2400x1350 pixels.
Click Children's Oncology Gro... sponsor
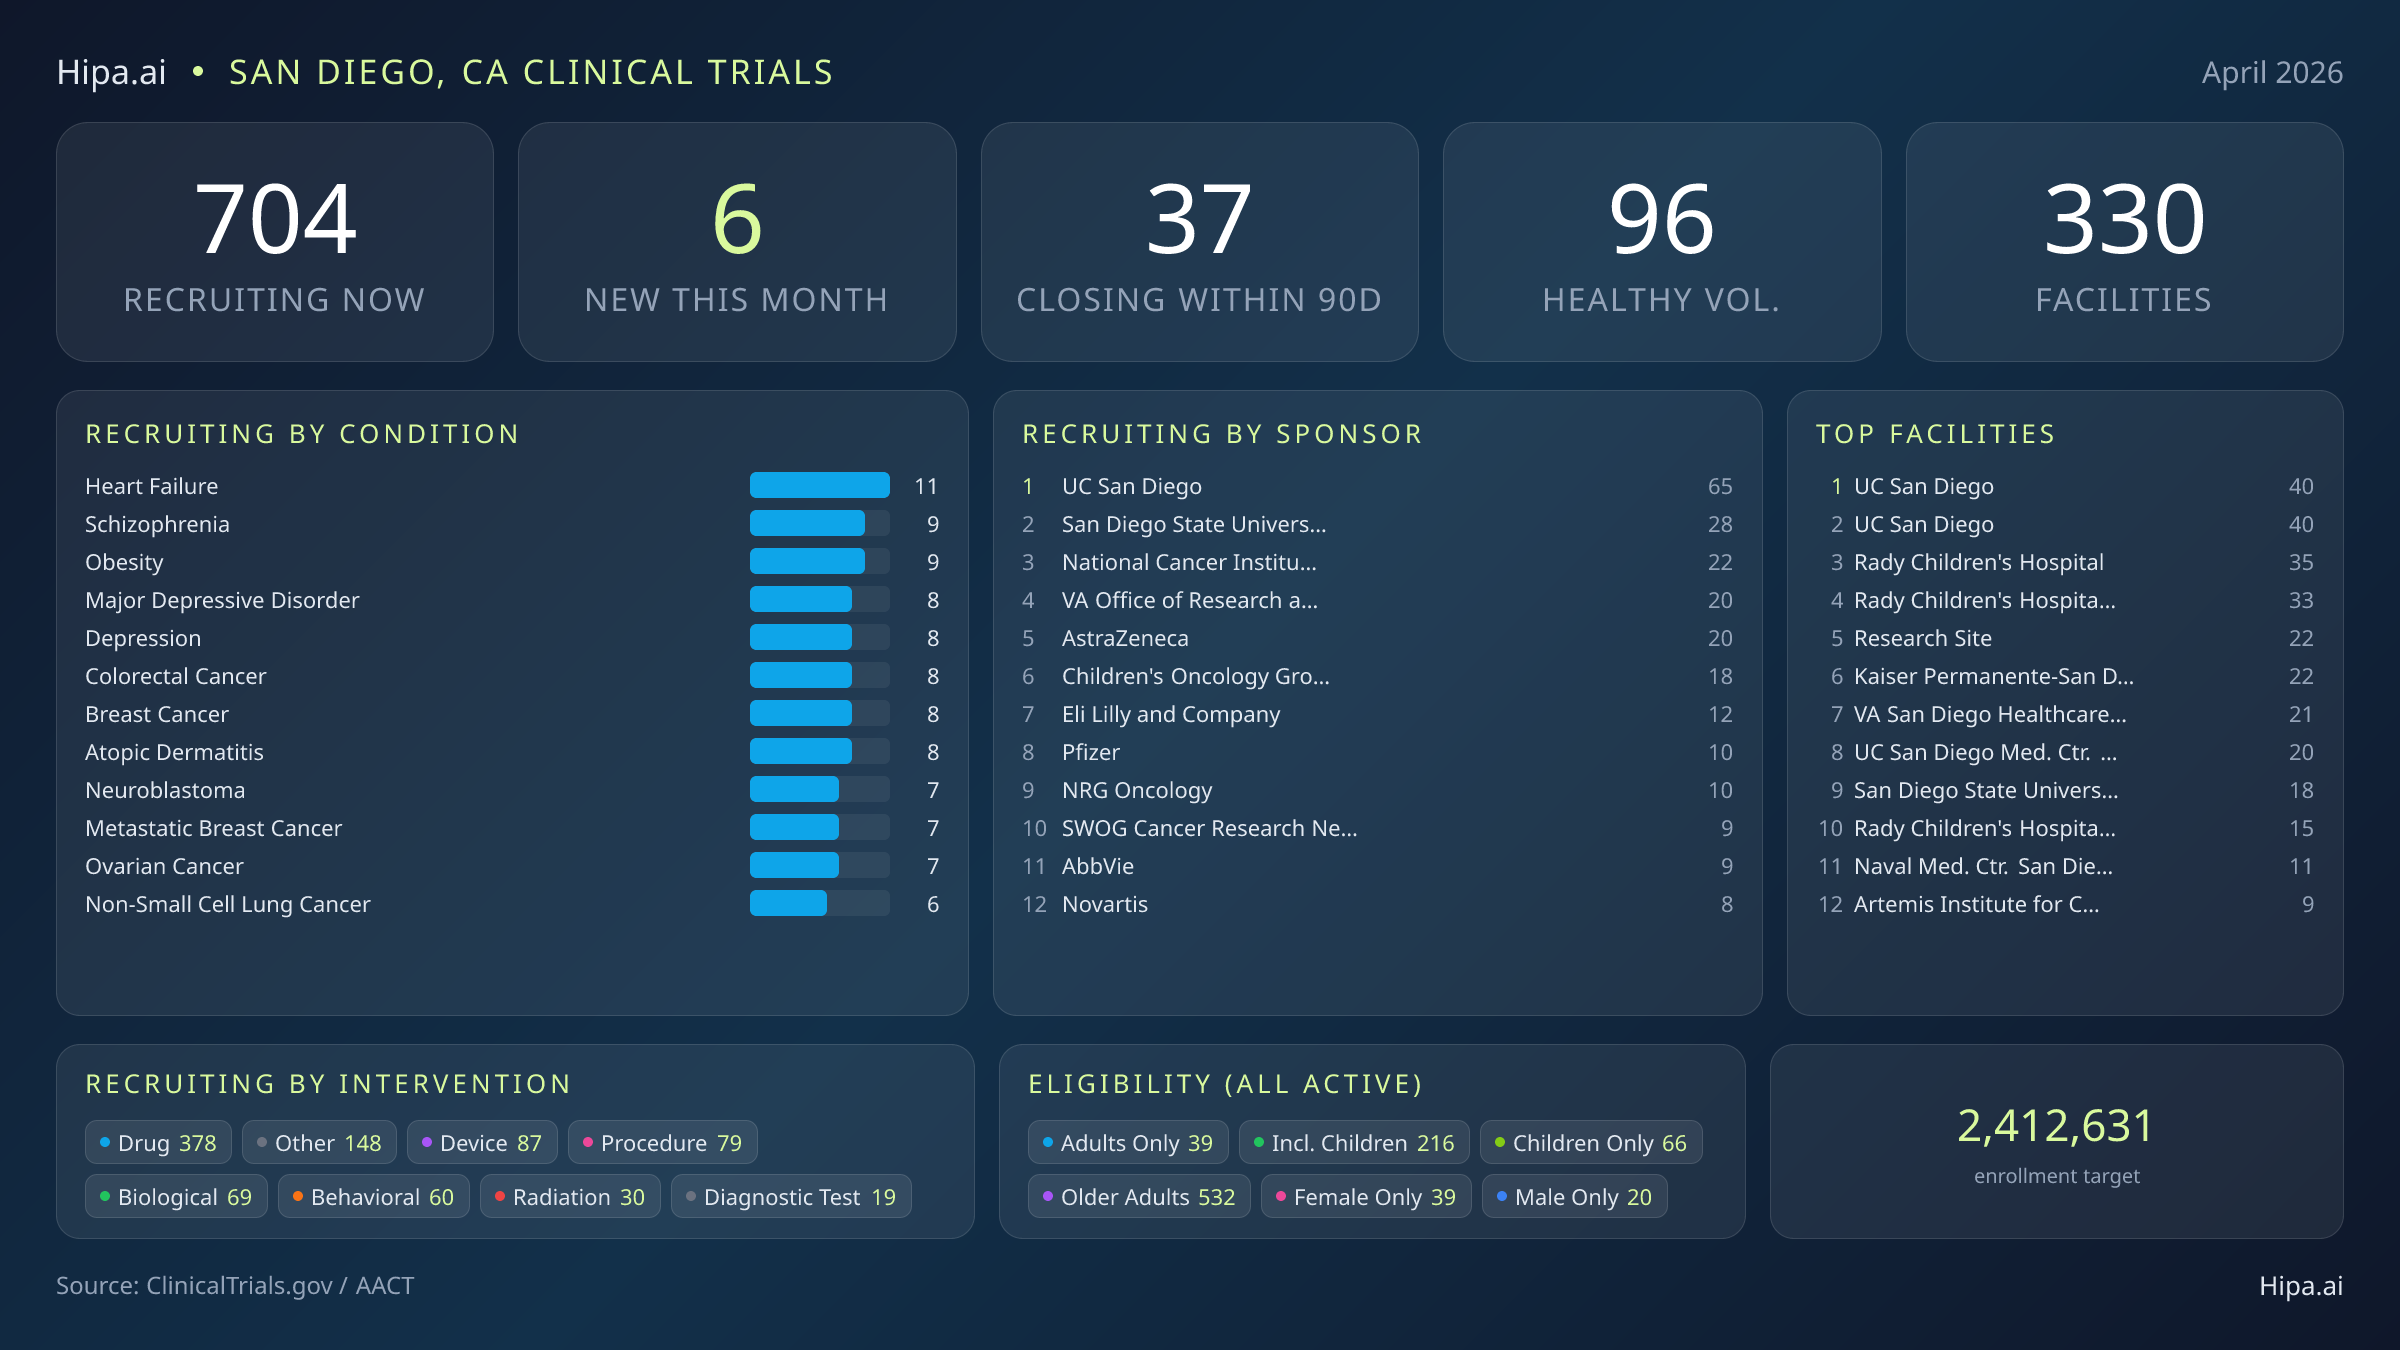1377,676
